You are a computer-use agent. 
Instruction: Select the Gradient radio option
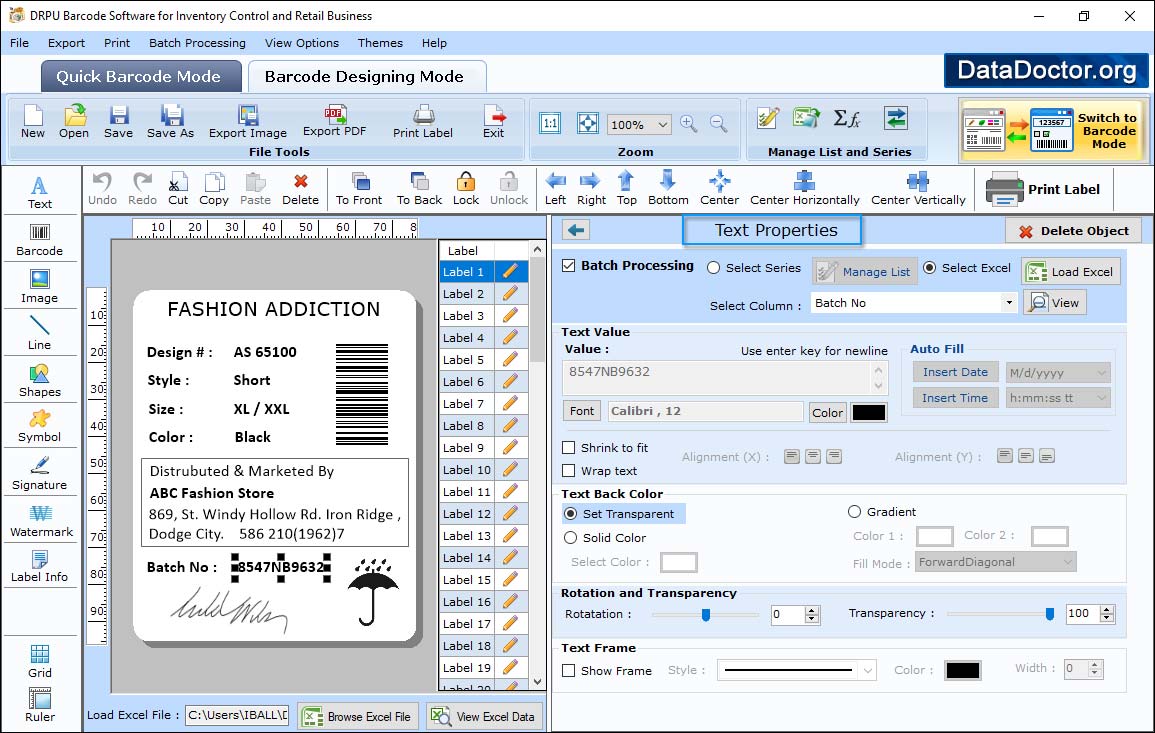pyautogui.click(x=854, y=511)
